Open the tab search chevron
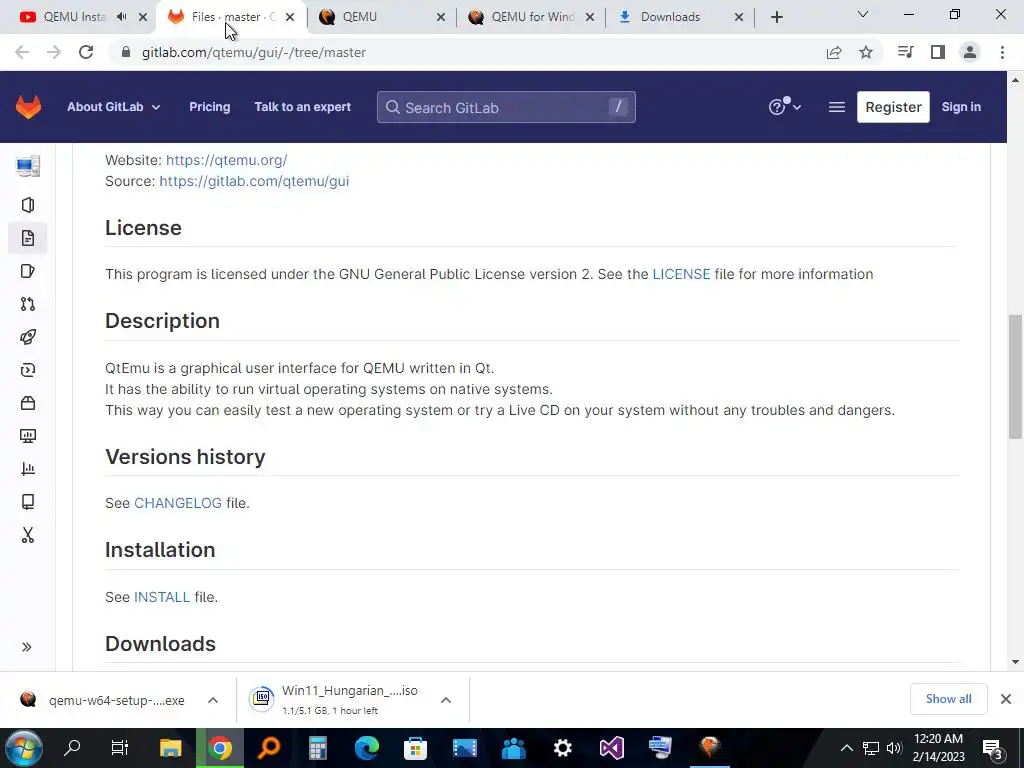Viewport: 1024px width, 768px height. coord(863,14)
